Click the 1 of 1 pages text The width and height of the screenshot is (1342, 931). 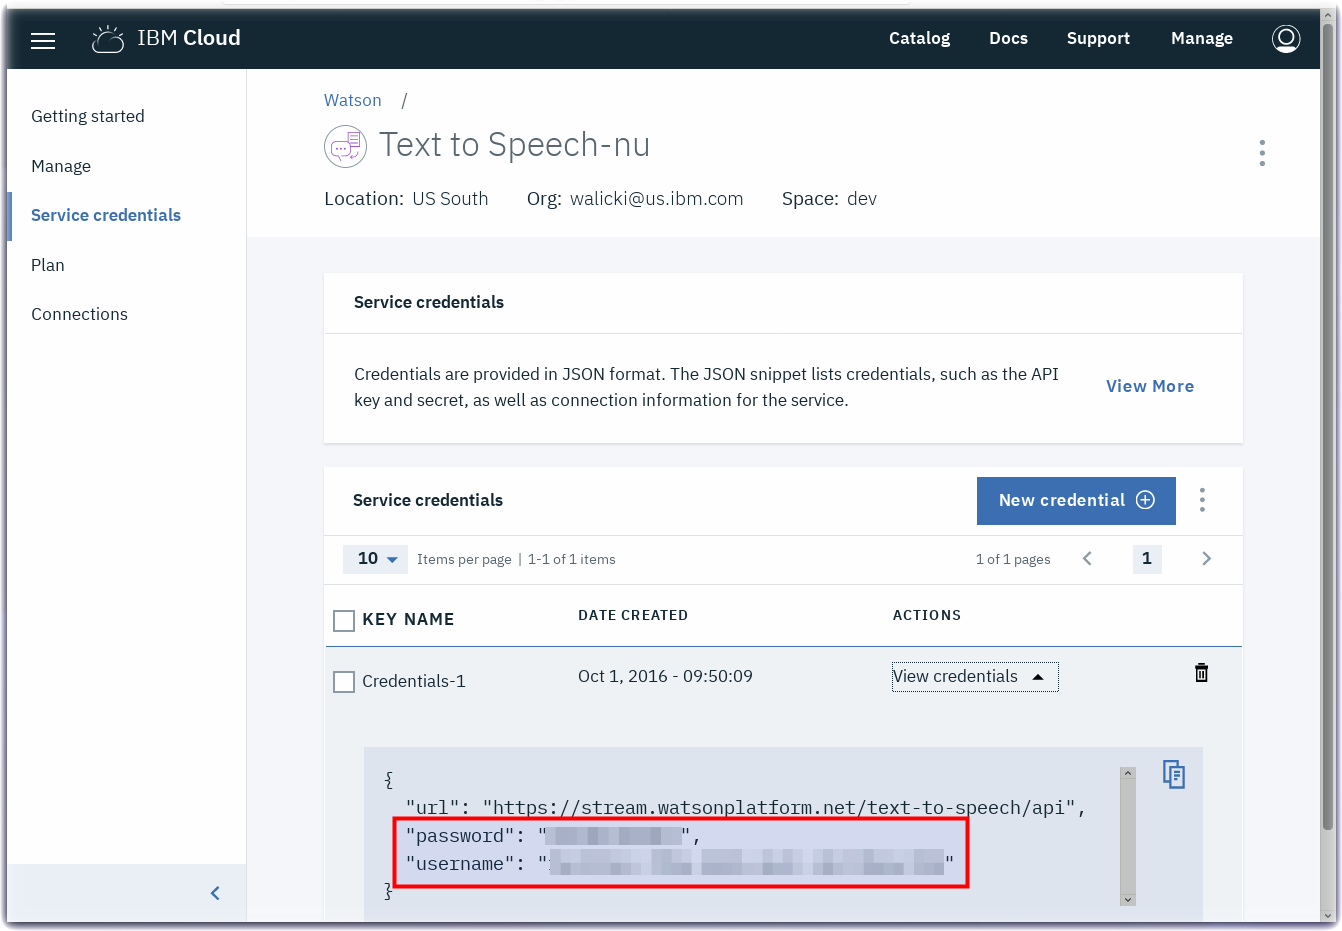pos(1013,559)
